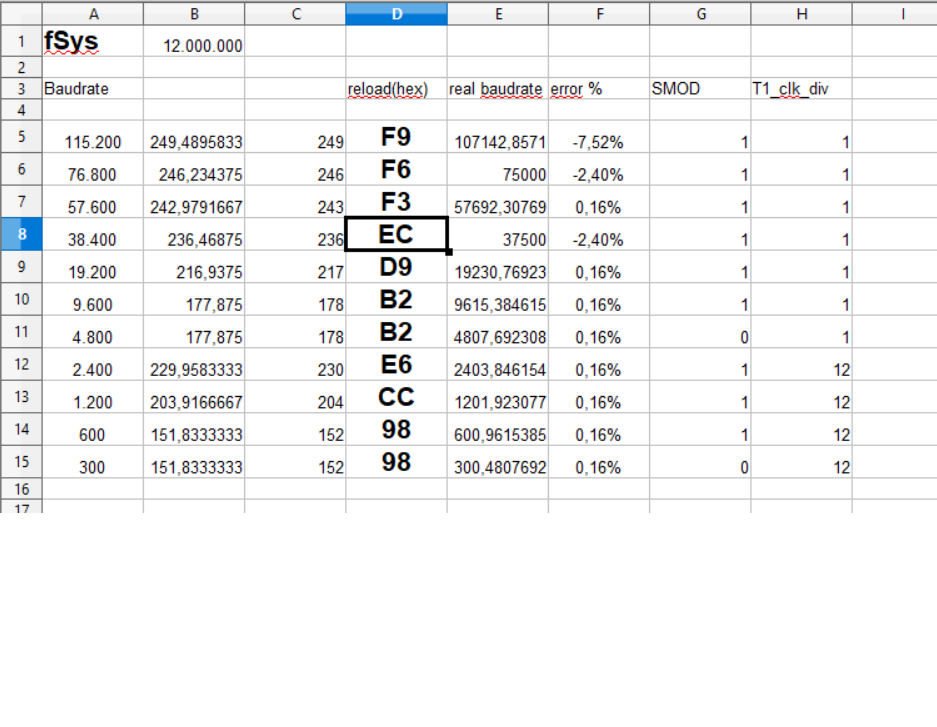Click the 19230,76923 real baudrate cell
Screen dimensions: 937x727
[498, 266]
